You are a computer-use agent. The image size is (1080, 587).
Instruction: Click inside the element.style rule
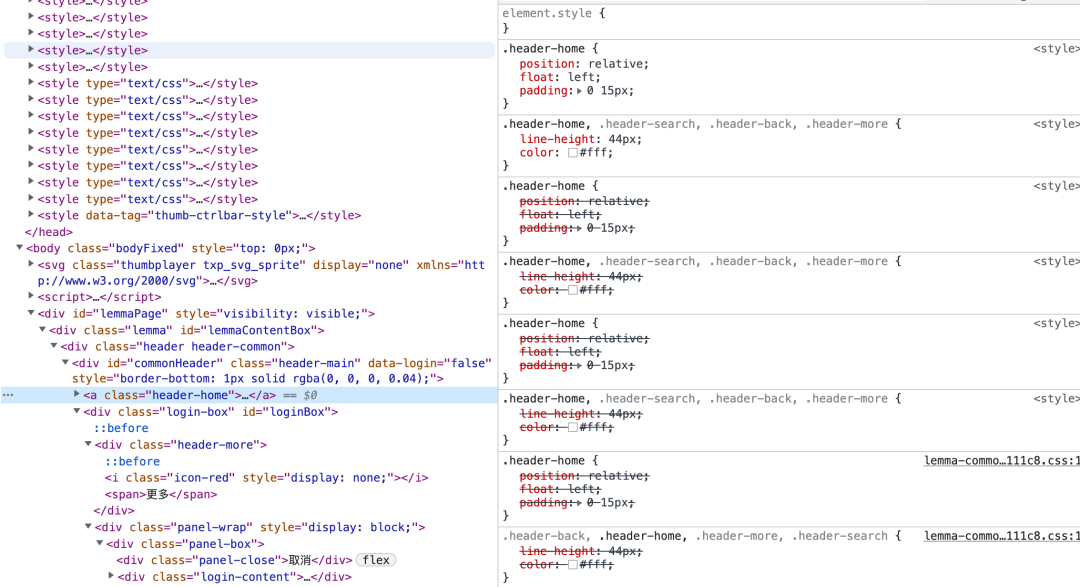coord(789,21)
